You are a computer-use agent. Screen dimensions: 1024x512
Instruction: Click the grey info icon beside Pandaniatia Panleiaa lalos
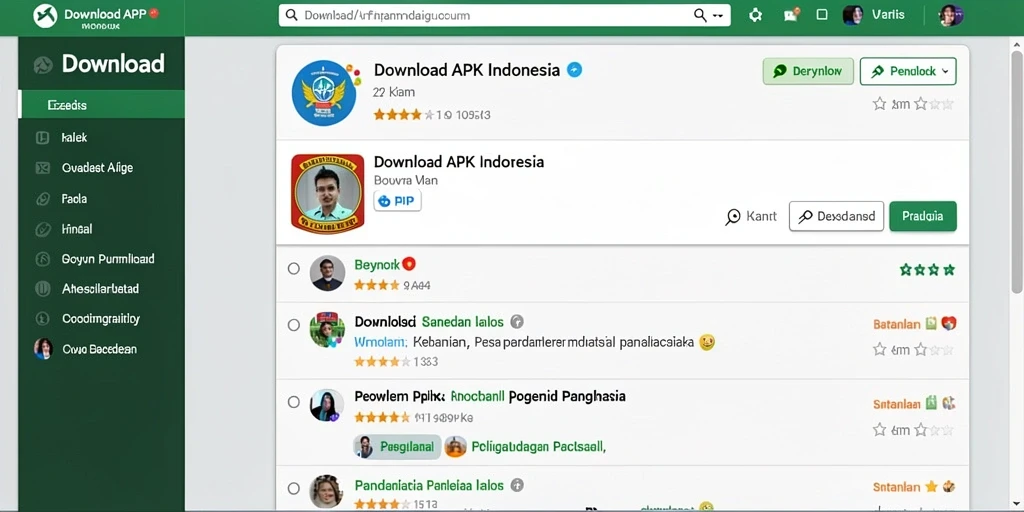pos(517,485)
